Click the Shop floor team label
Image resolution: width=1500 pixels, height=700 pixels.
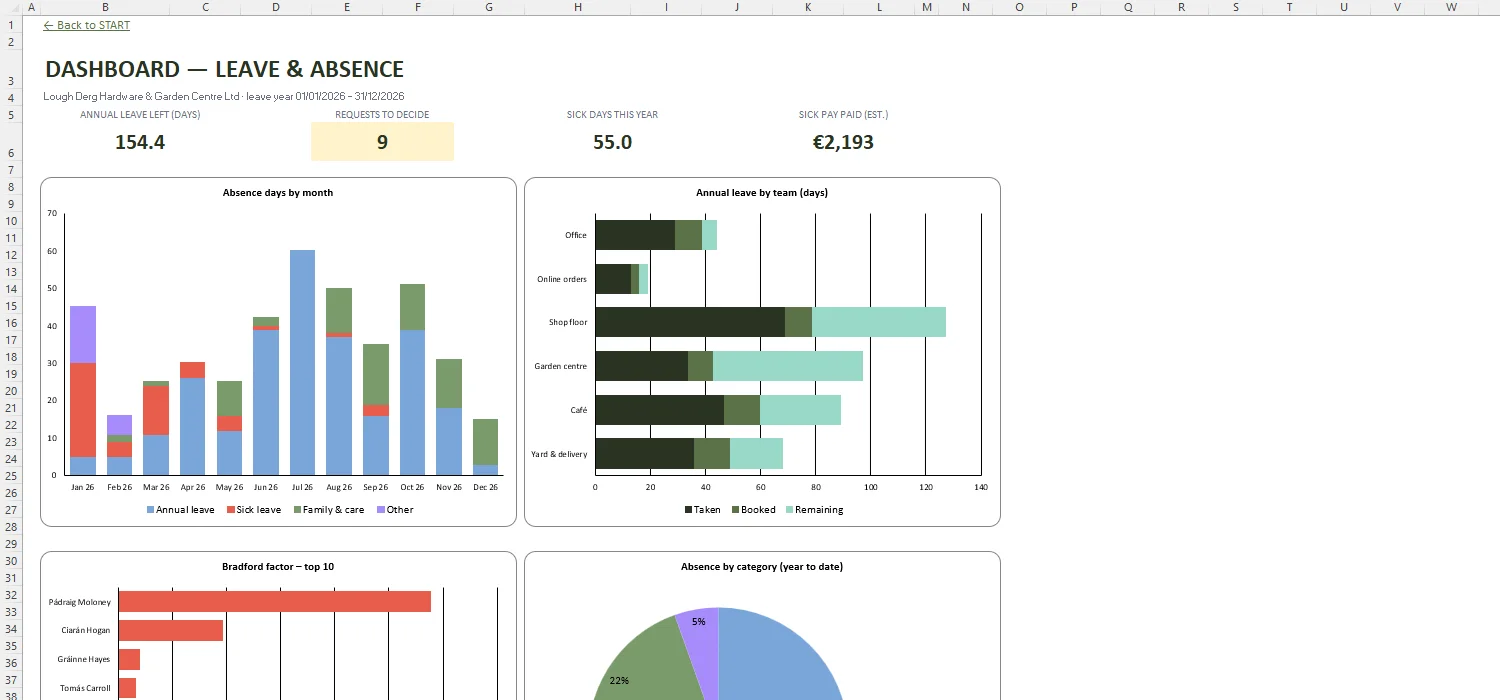[568, 323]
